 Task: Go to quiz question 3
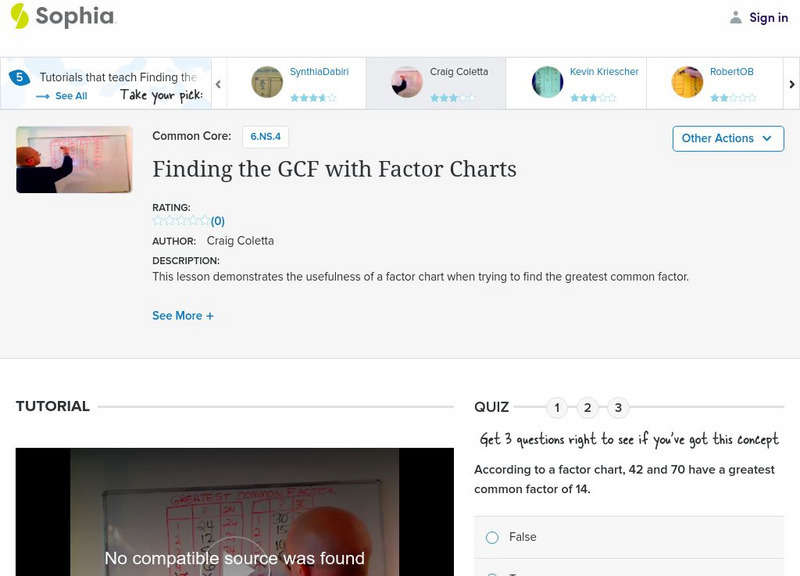pos(618,407)
